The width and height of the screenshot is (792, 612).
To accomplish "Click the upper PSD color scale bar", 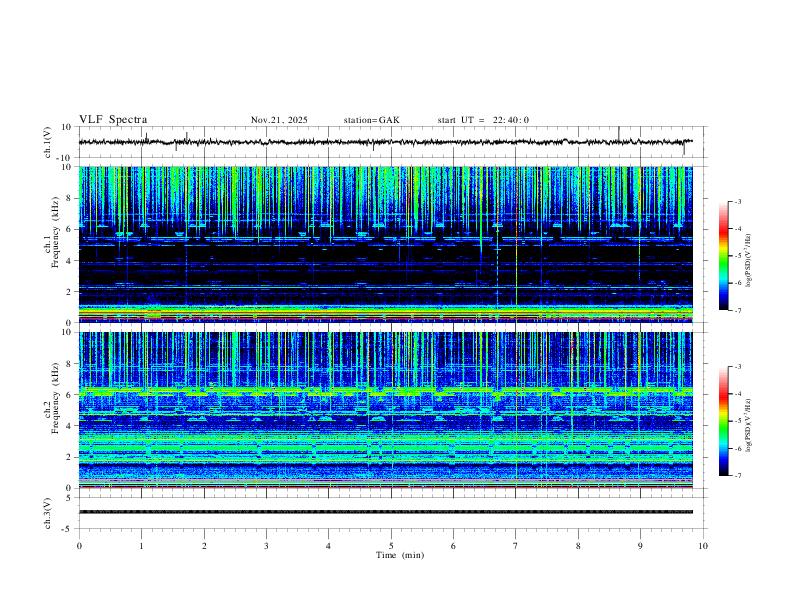I will pos(724,256).
